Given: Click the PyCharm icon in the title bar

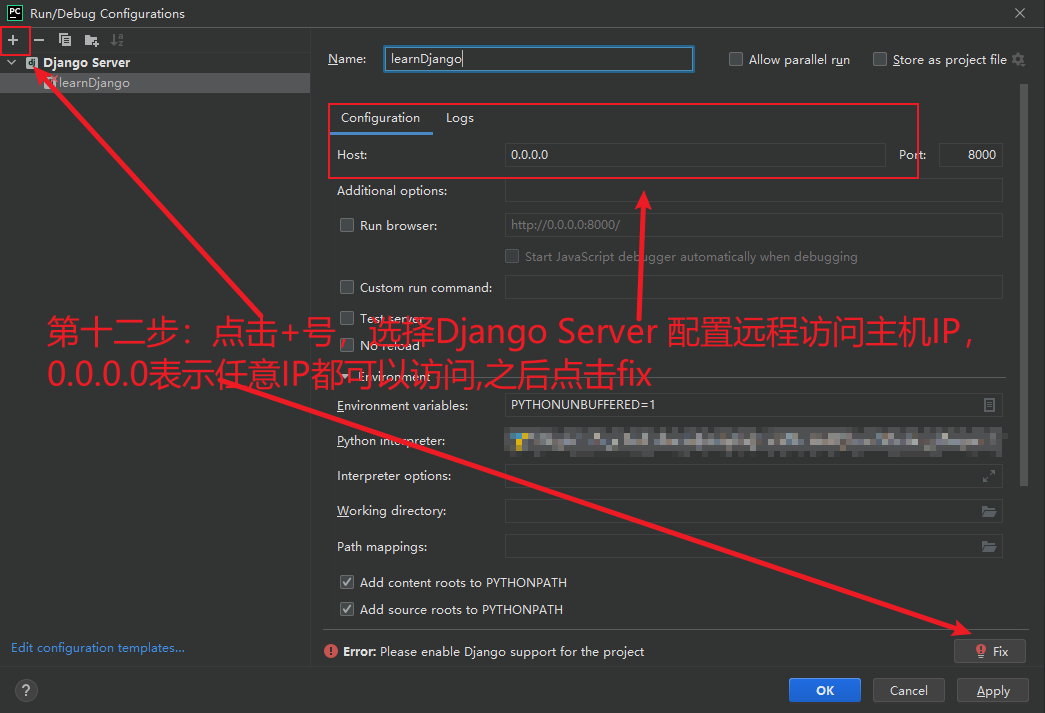Looking at the screenshot, I should [x=15, y=13].
